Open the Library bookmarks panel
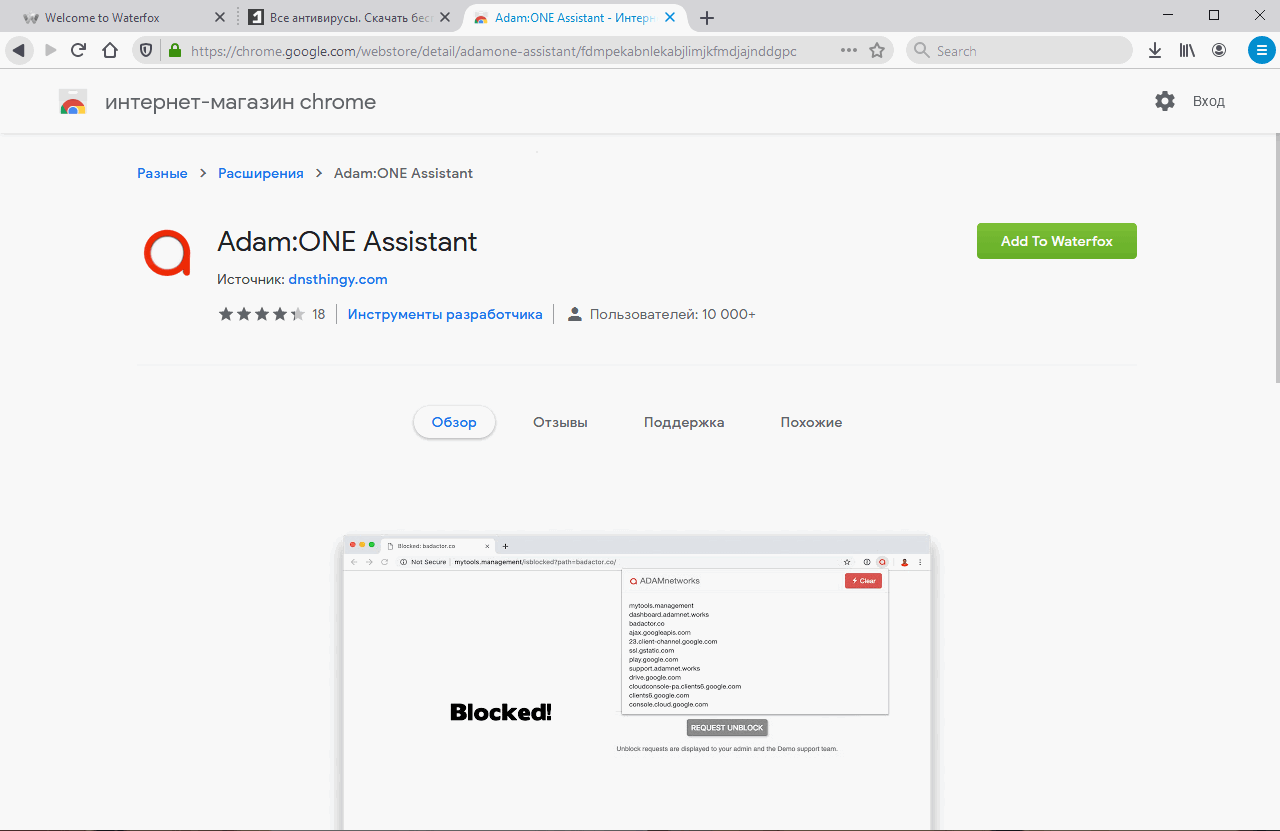The width and height of the screenshot is (1280, 831). click(1187, 51)
